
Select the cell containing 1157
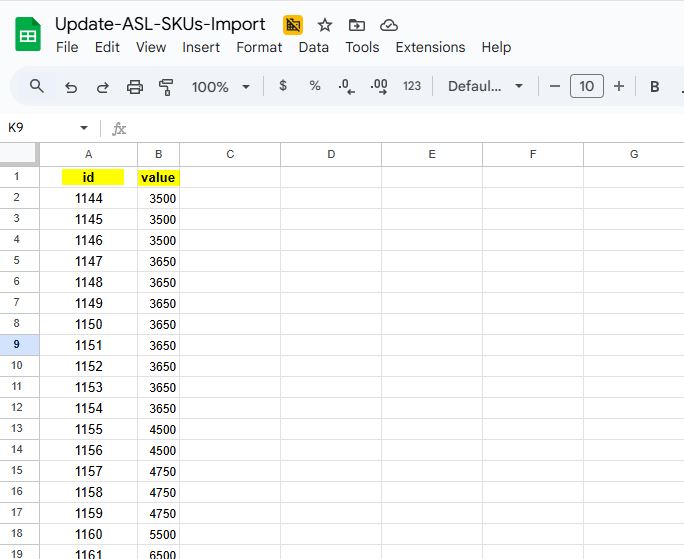coord(89,471)
